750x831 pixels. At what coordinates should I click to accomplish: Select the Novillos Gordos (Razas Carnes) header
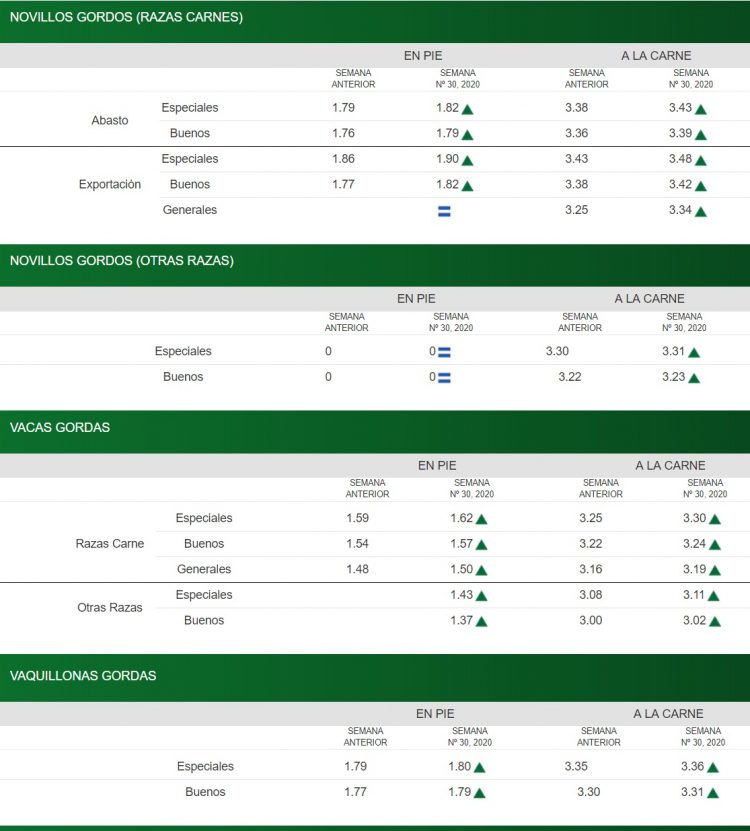coord(126,17)
